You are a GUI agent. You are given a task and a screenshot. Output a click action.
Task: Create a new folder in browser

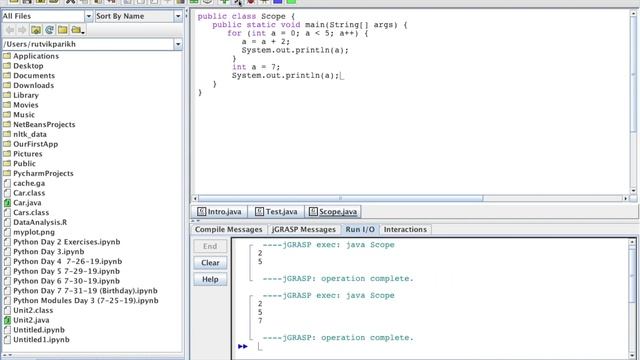[63, 30]
